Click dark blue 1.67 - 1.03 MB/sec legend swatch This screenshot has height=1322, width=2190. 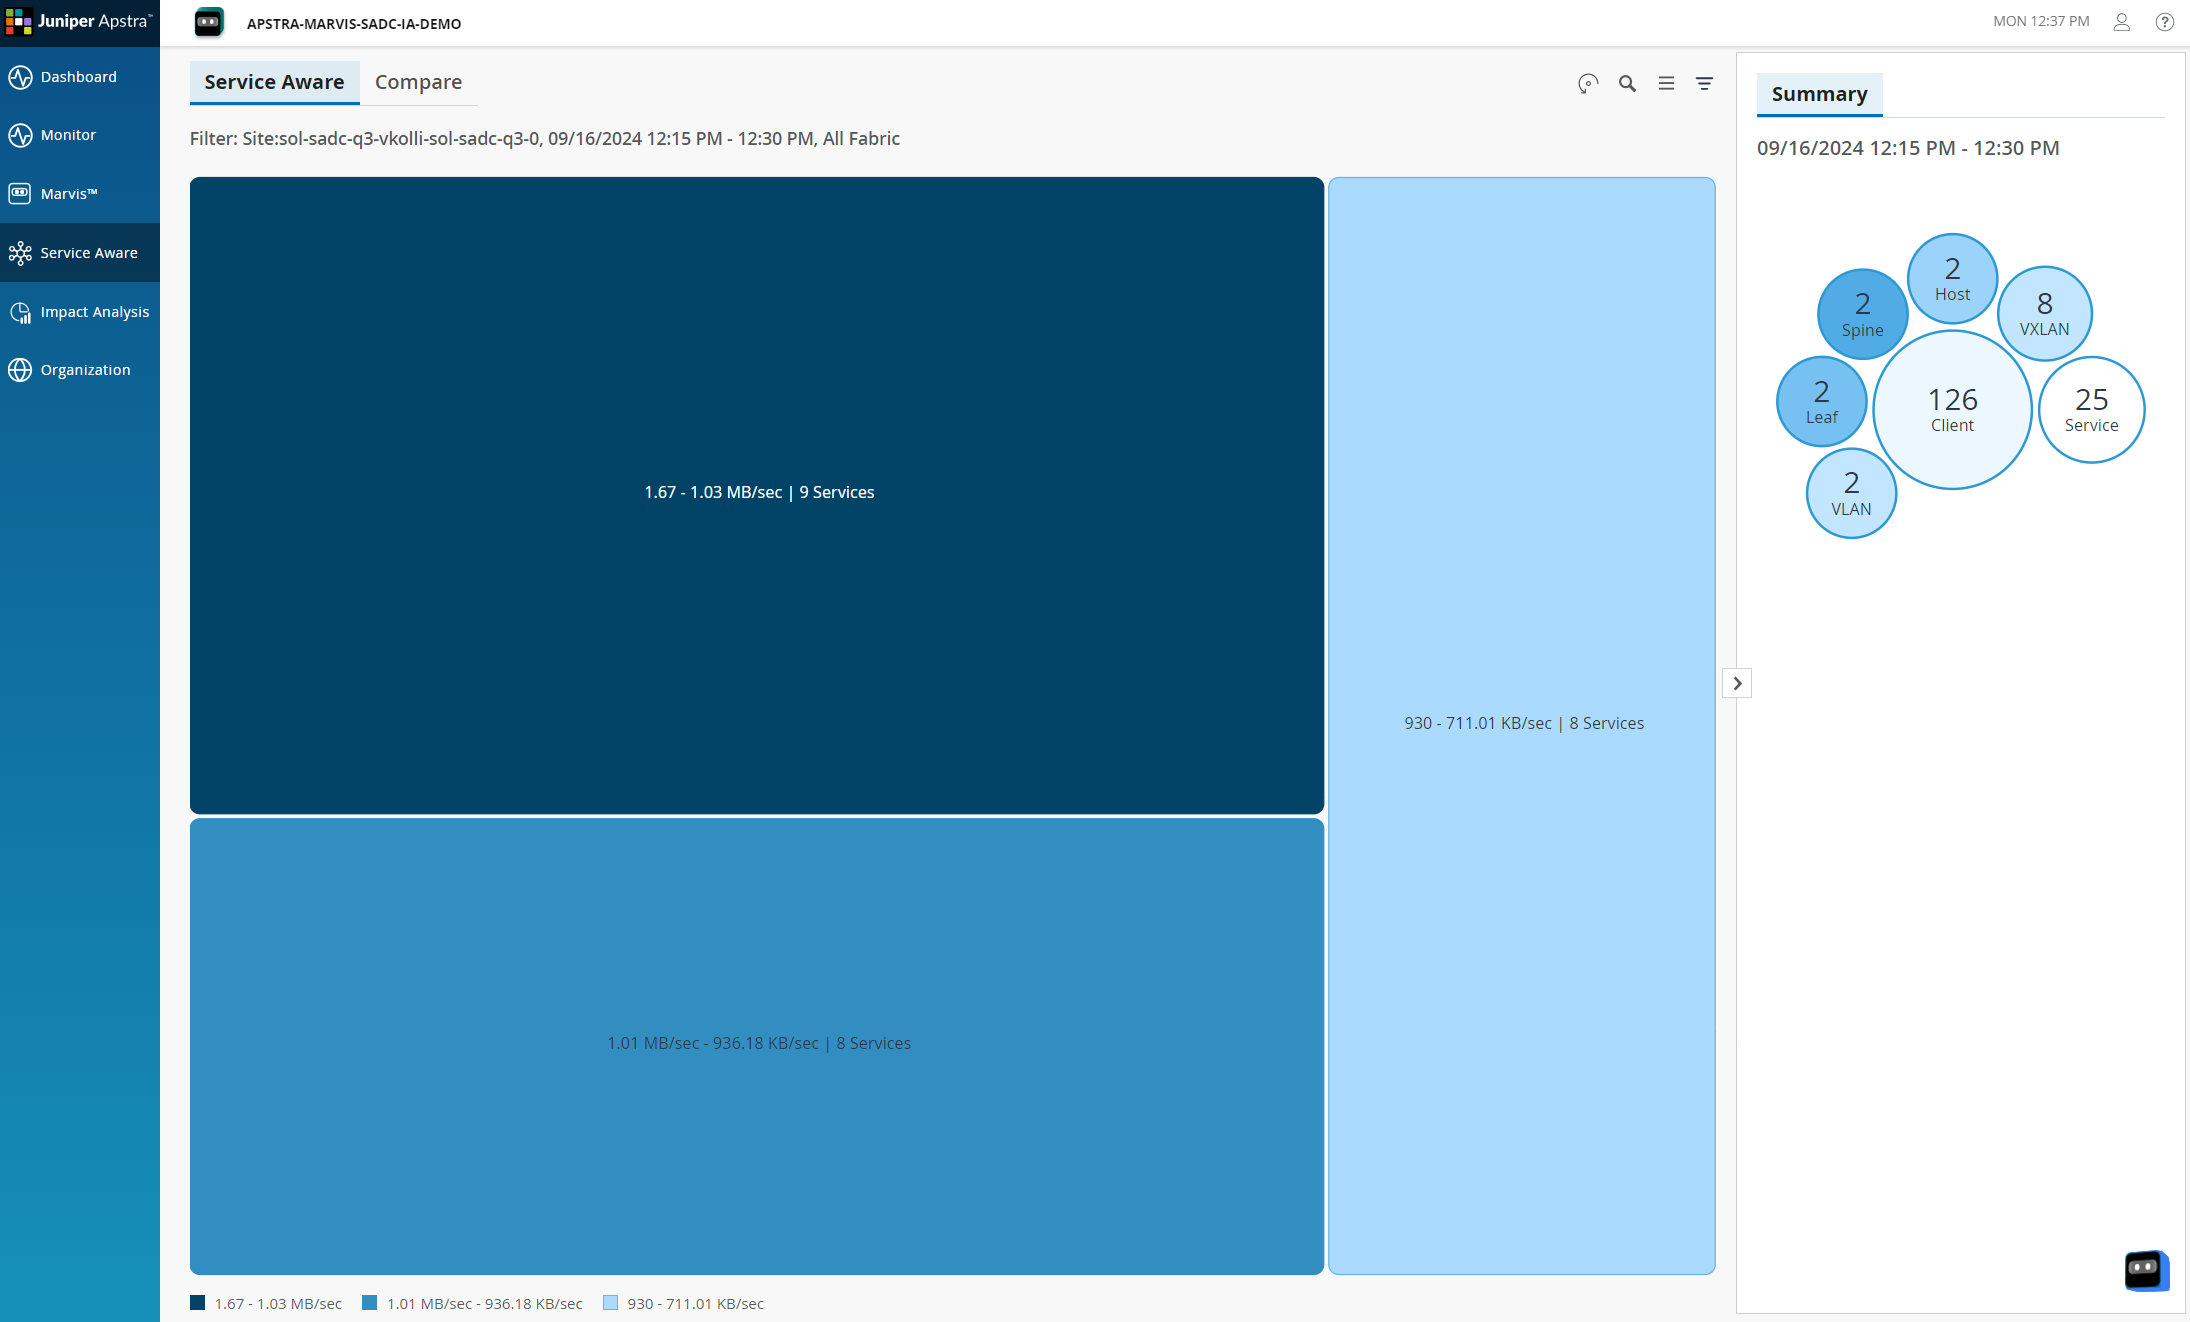point(198,1303)
